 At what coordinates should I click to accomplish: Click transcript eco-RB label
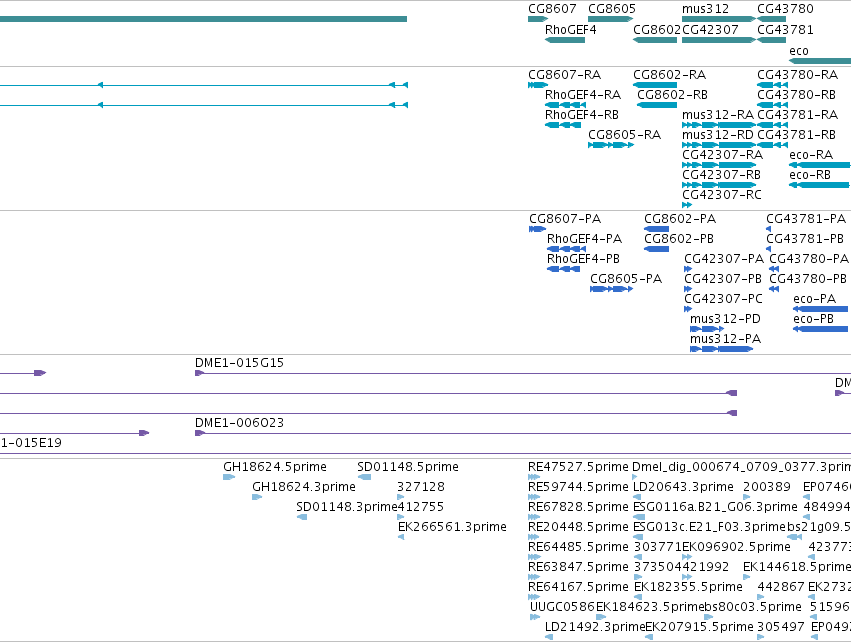coord(810,175)
